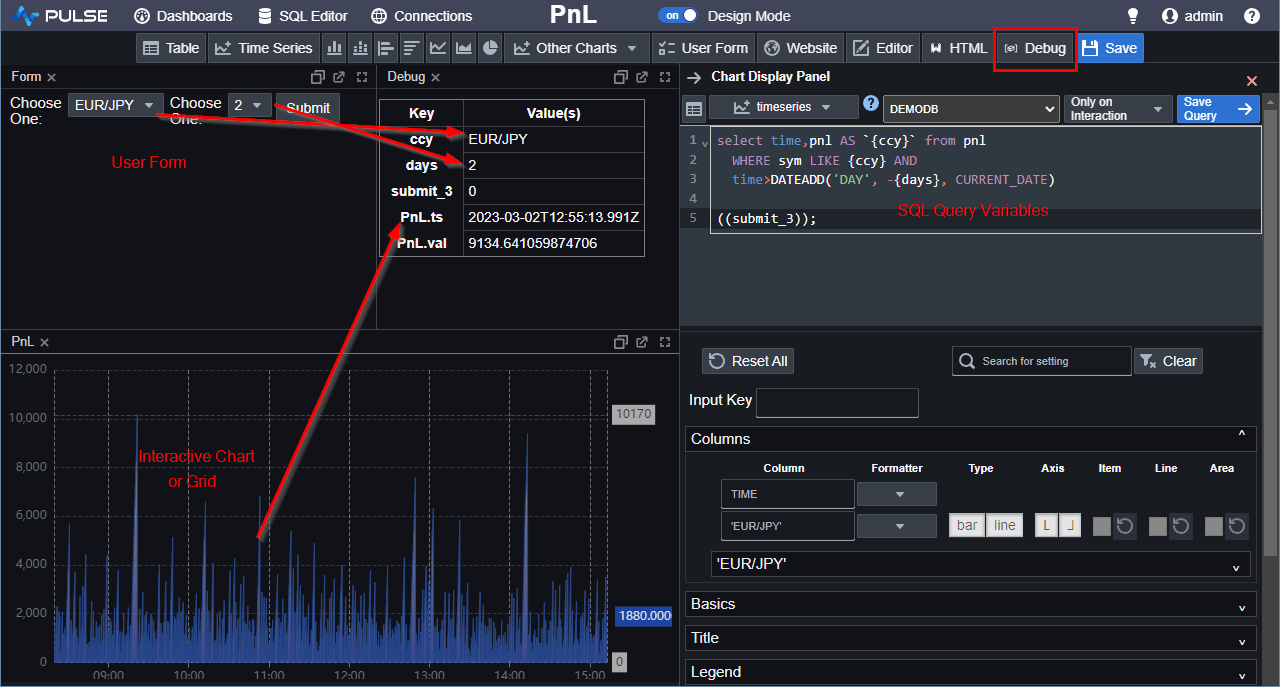The height and width of the screenshot is (687, 1280).
Task: Collapse Chart Display Panel with the arrow
Action: (693, 77)
